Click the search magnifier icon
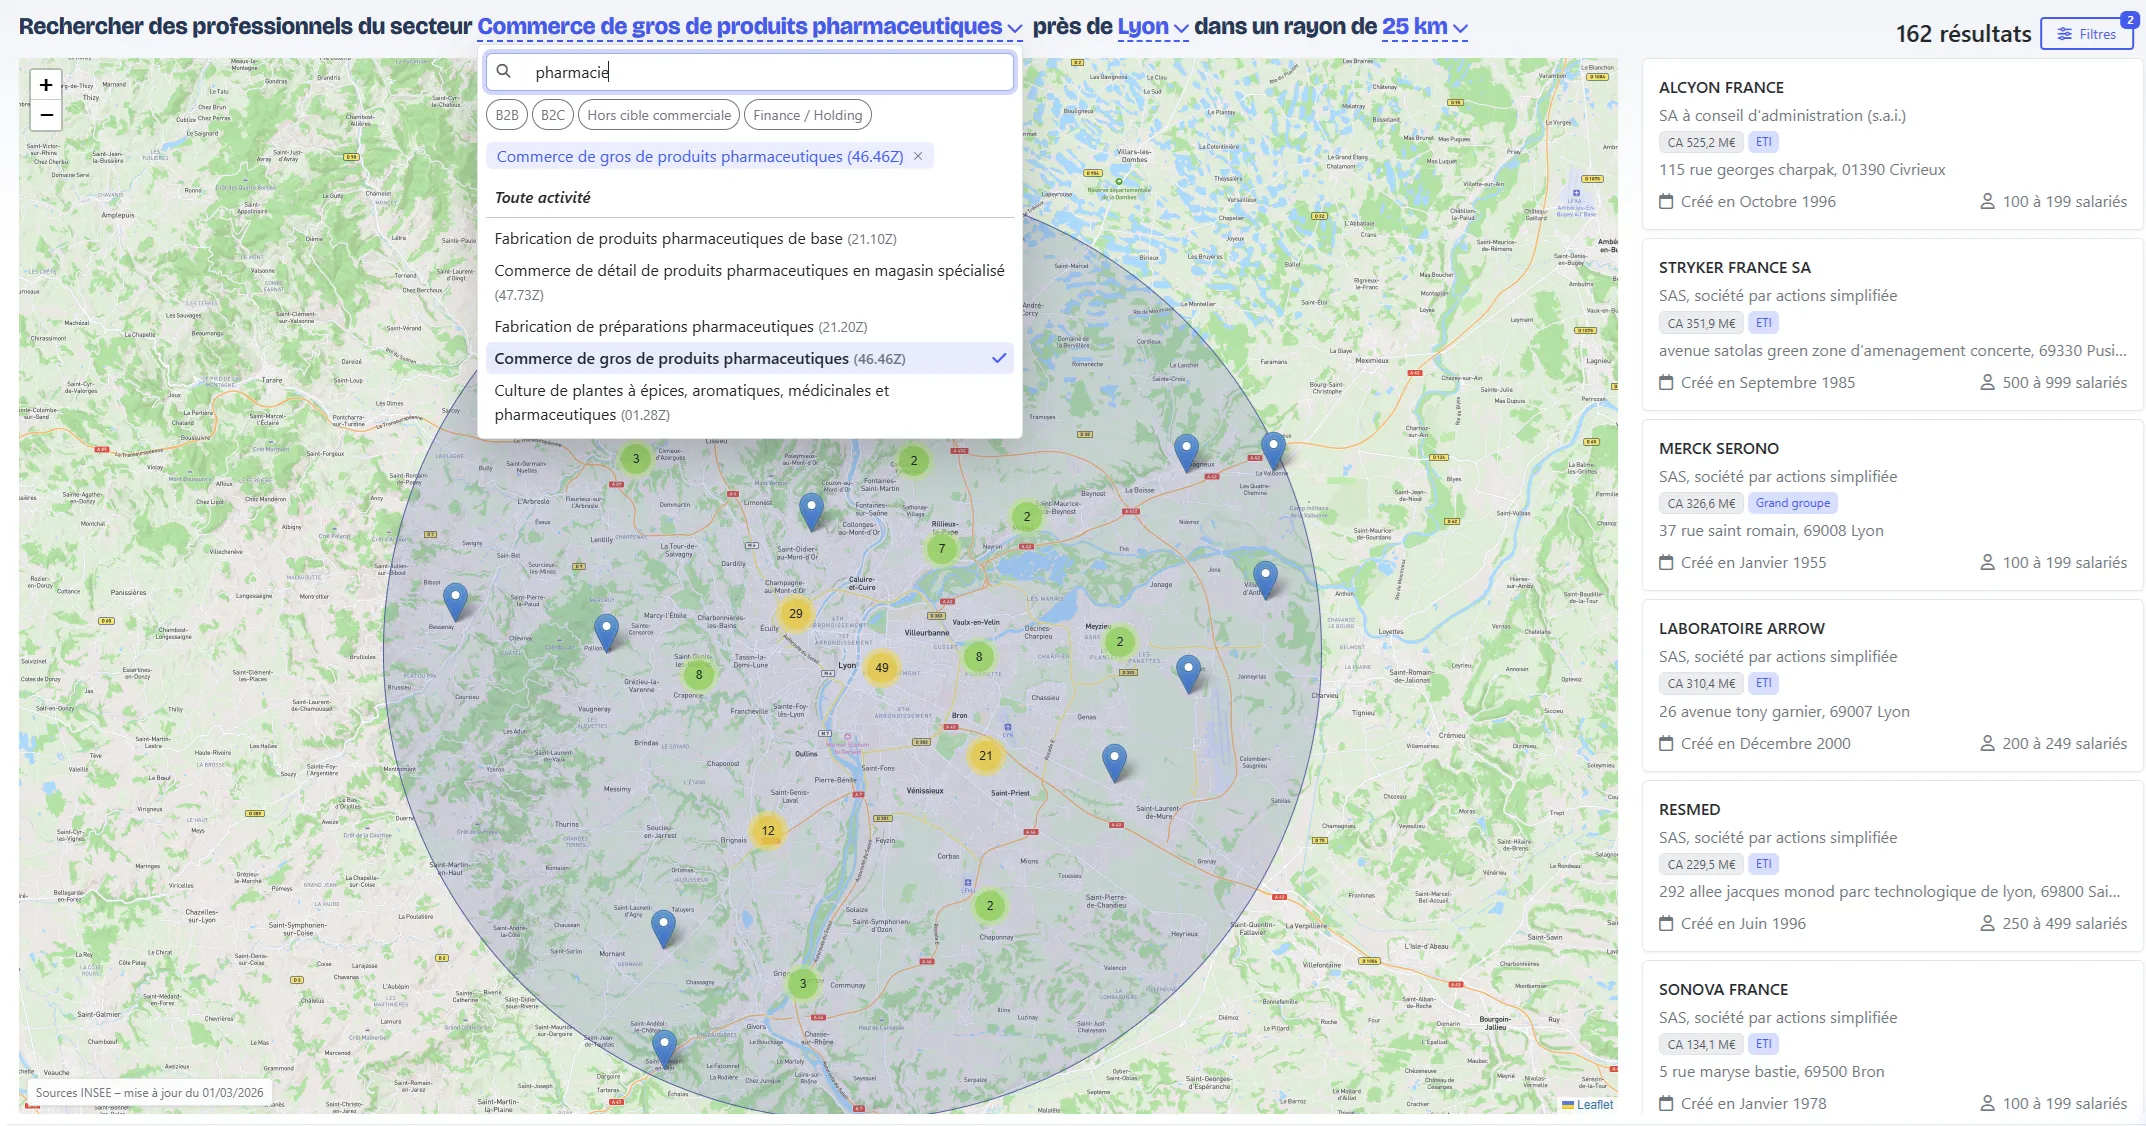 [x=504, y=72]
